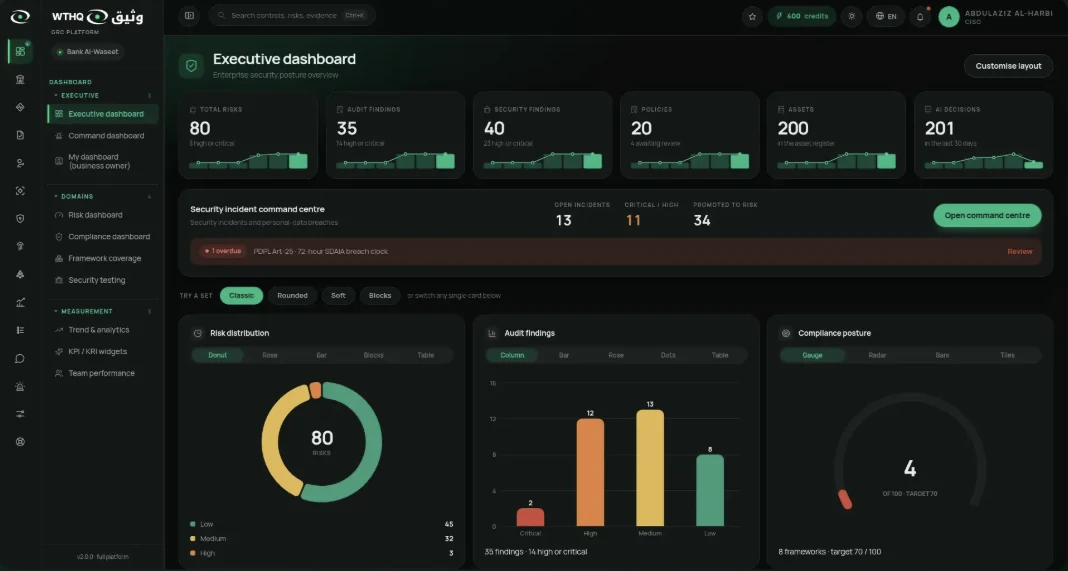Open Risk dashboard in sidebar
This screenshot has width=1068, height=571.
pos(103,215)
